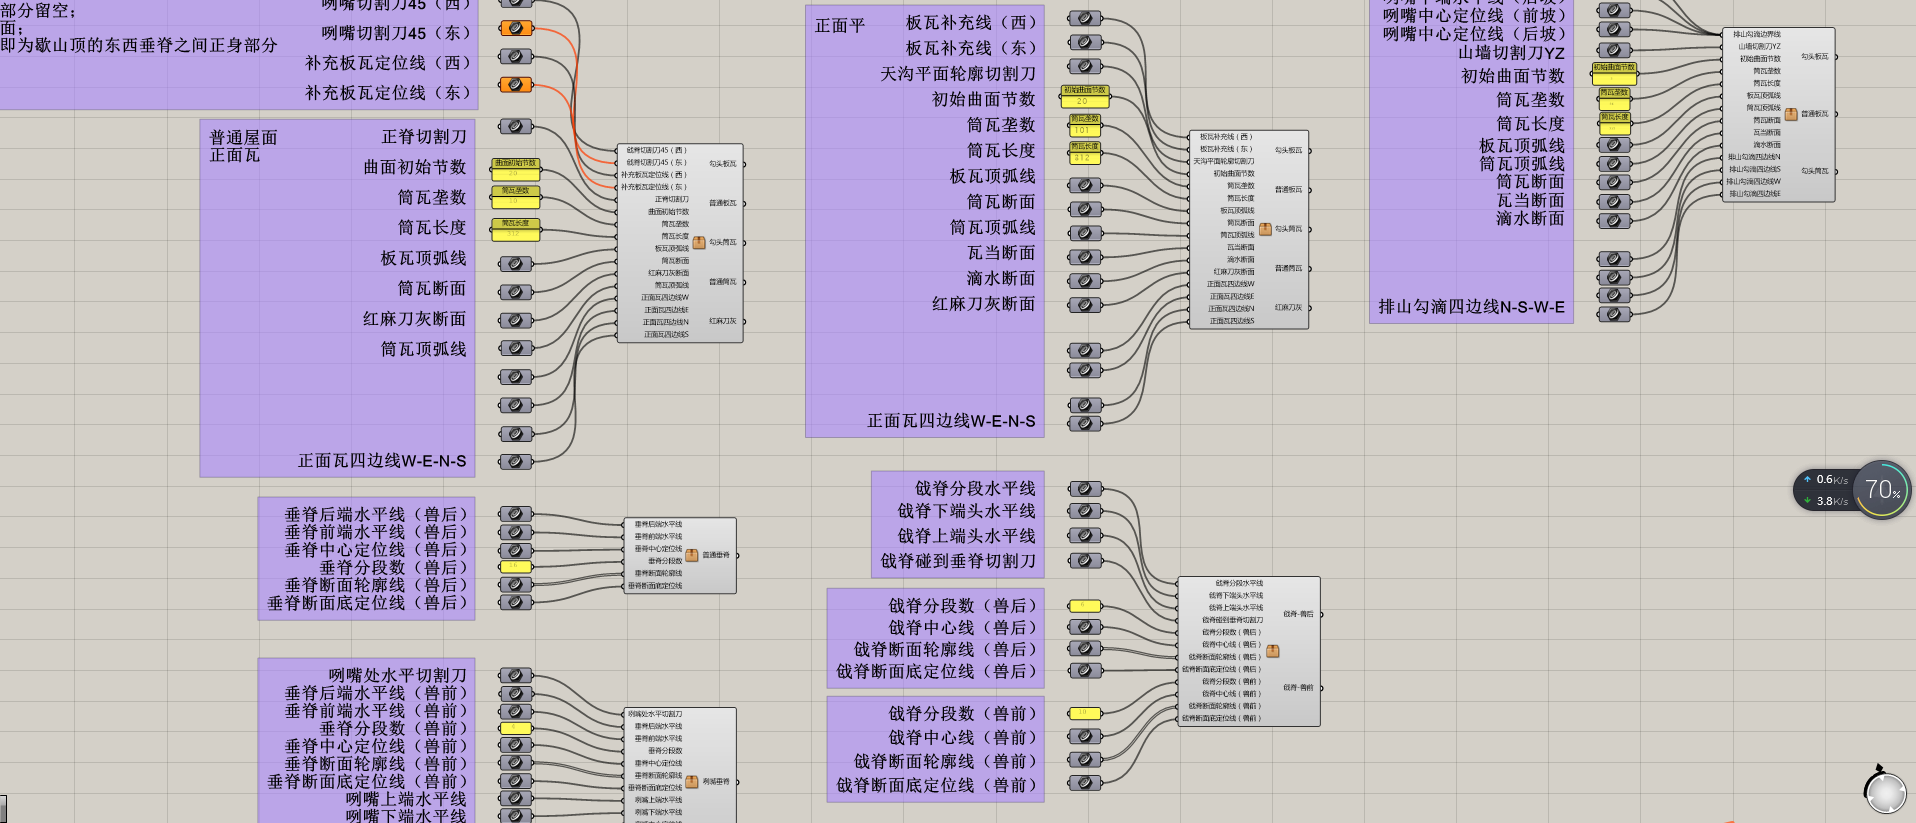Click the round compass widget at bottom right
This screenshot has width=1916, height=823.
coord(1885,792)
